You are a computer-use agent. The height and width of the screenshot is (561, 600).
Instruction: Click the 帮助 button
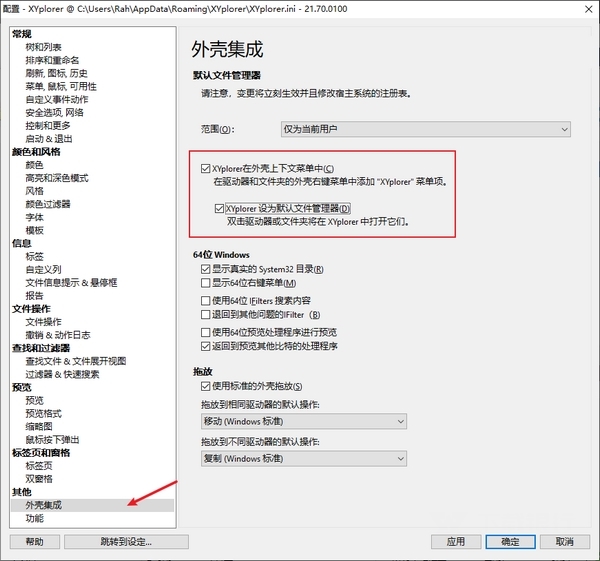[35, 541]
